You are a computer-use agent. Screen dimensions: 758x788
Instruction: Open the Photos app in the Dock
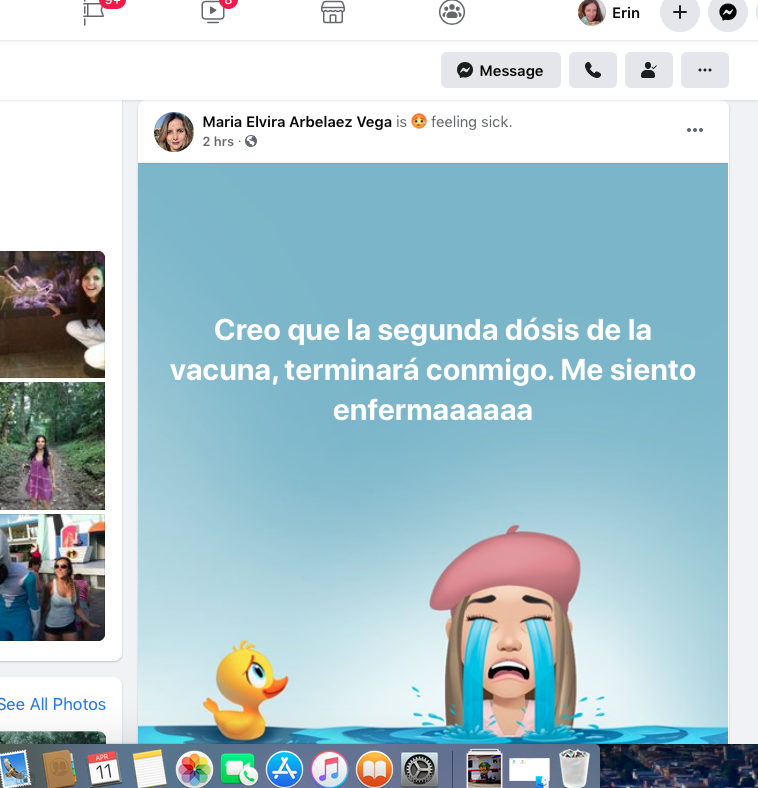[194, 769]
